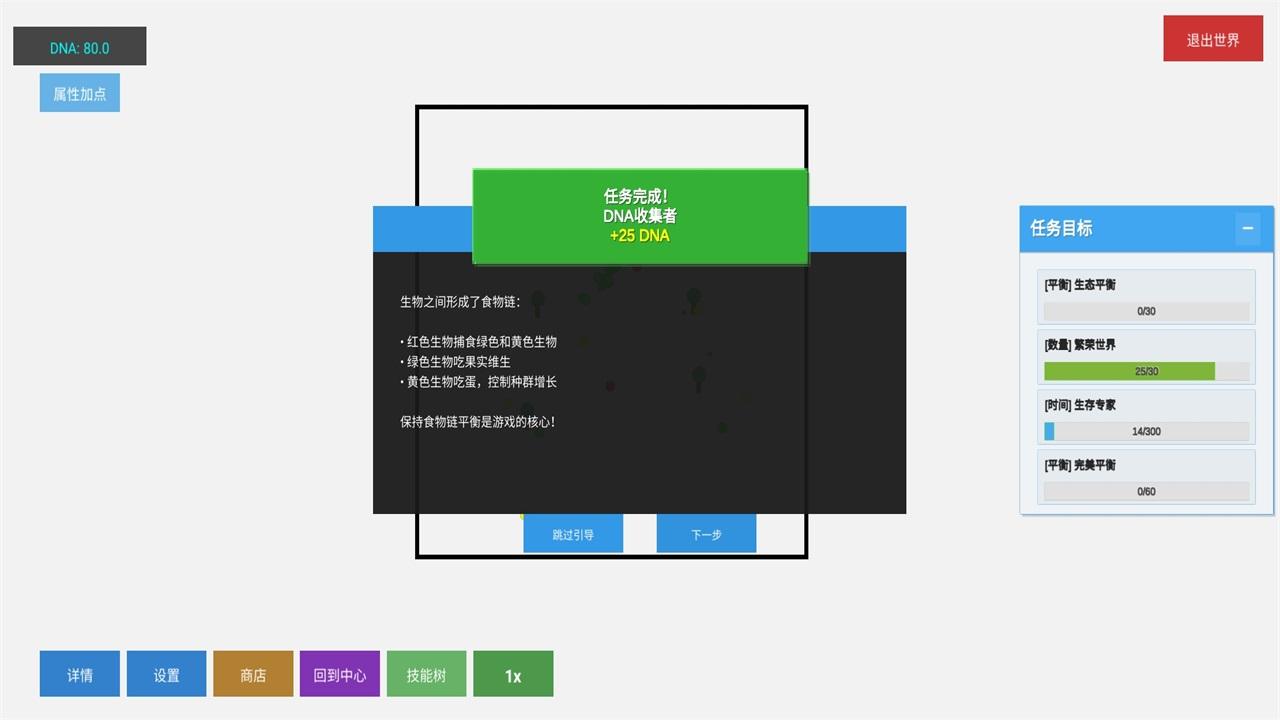Open the 商店 (Shop) panel
1280x720 pixels.
pyautogui.click(x=253, y=673)
